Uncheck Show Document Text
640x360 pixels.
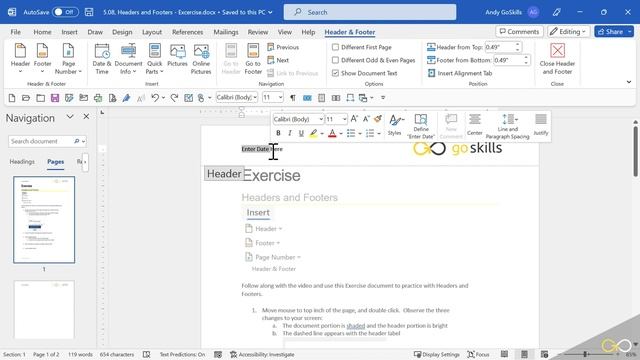[335, 73]
